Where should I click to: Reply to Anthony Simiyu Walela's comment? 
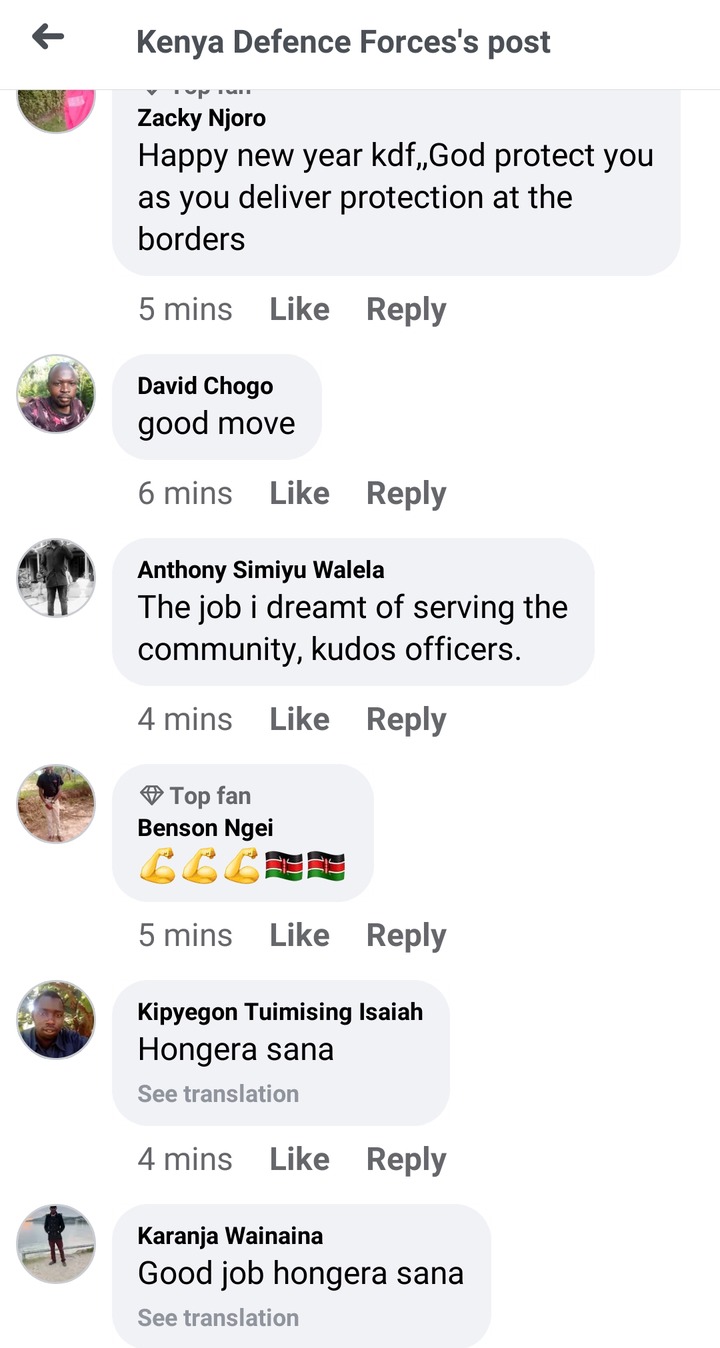click(406, 719)
